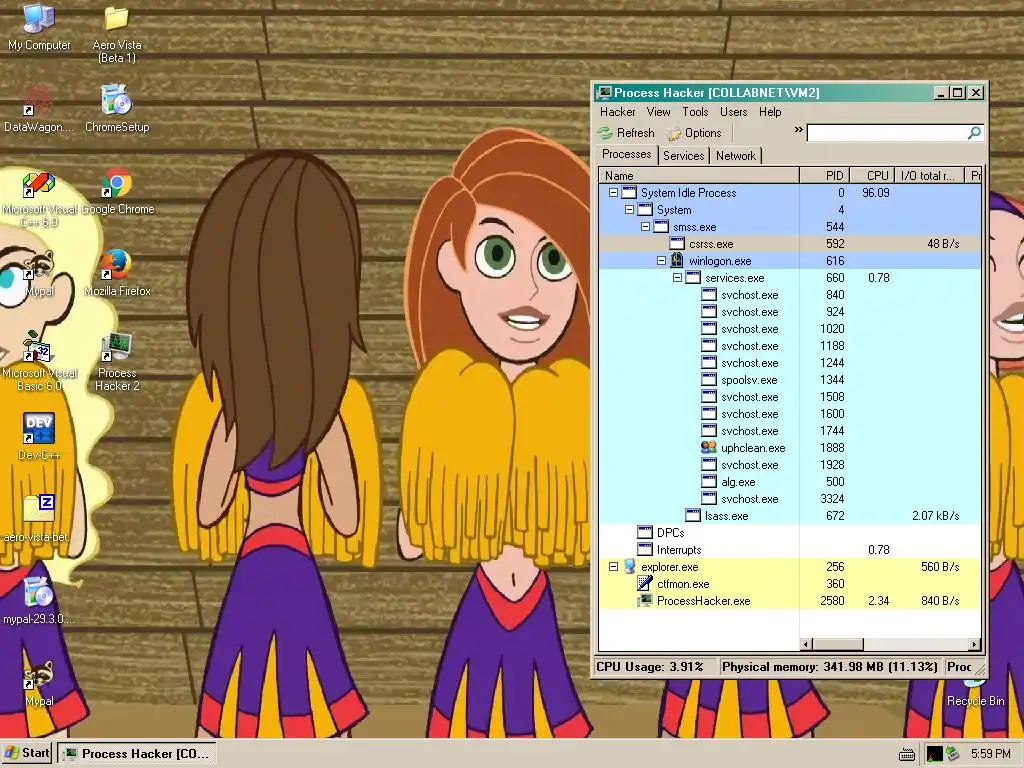Open the Options toolbar button
This screenshot has height=768, width=1024.
[694, 133]
